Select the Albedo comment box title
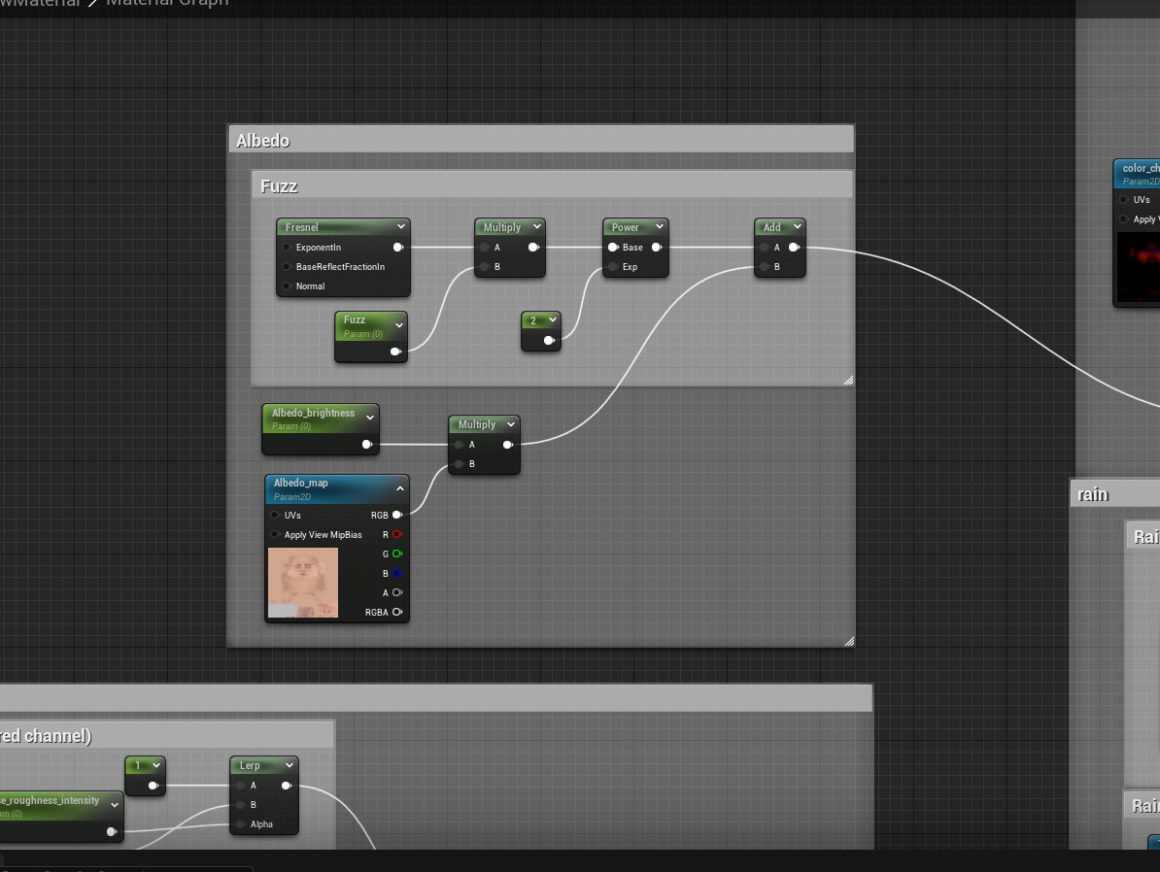1160x872 pixels. click(263, 141)
